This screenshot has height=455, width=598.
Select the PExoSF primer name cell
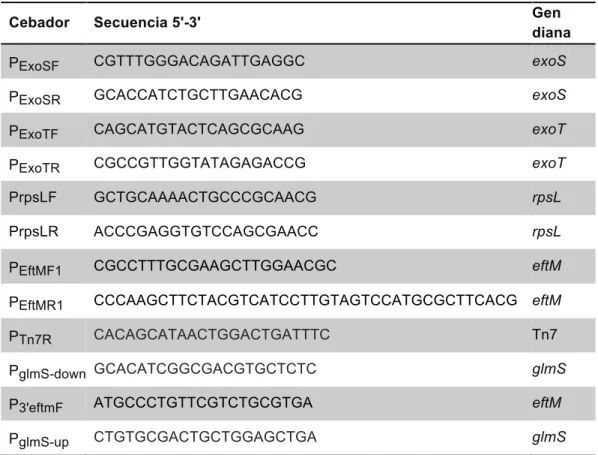(x=34, y=64)
